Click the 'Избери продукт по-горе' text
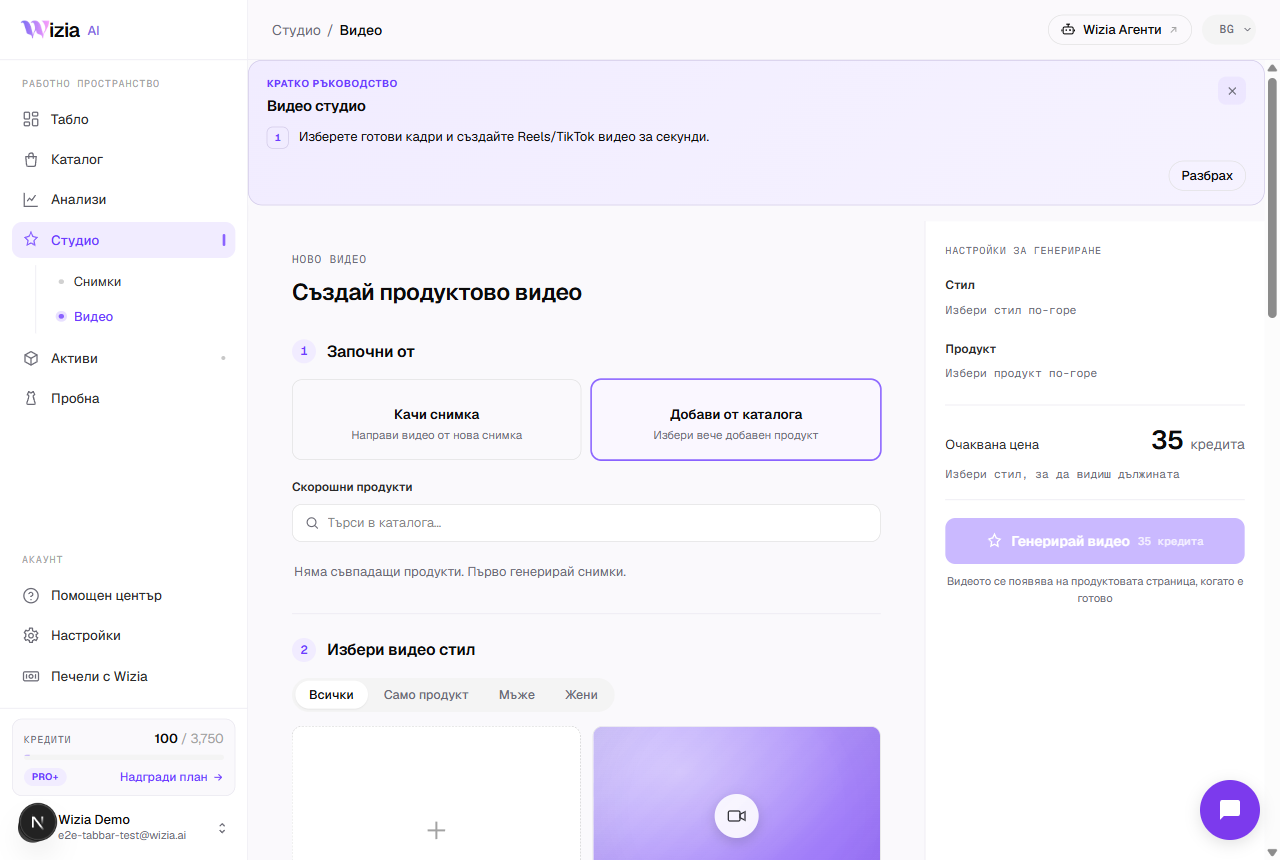Viewport: 1280px width, 860px height. tap(1021, 373)
